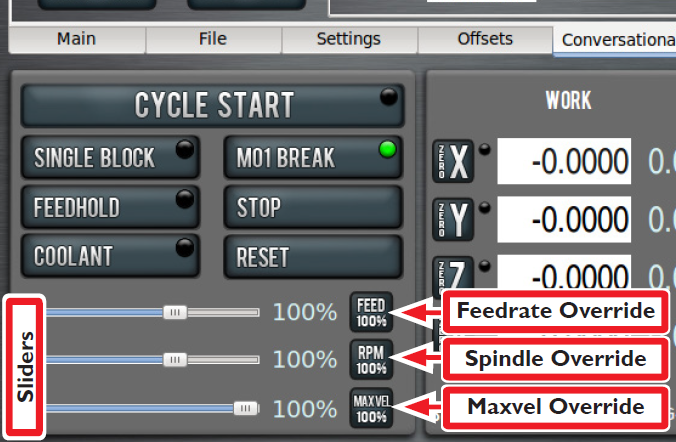Reset feed override with FEED 100% button
Image resolution: width=676 pixels, height=442 pixels.
371,313
